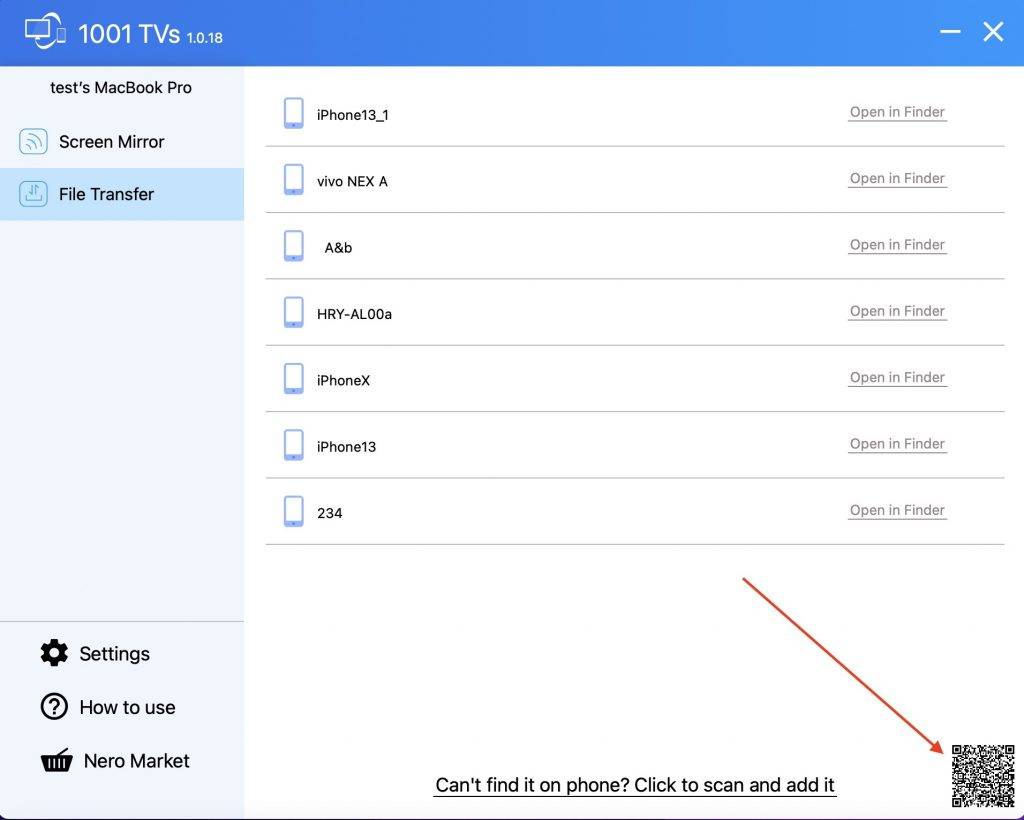
Task: Minimize the 1001 TVs window
Action: pyautogui.click(x=950, y=31)
